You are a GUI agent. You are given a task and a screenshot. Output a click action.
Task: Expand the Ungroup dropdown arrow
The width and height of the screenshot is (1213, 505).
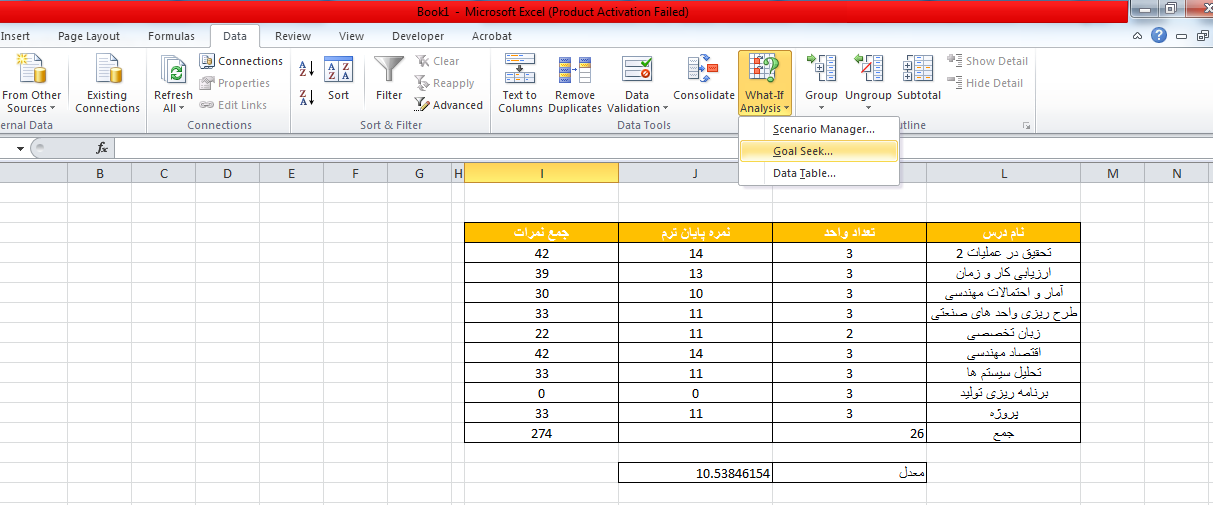868,108
